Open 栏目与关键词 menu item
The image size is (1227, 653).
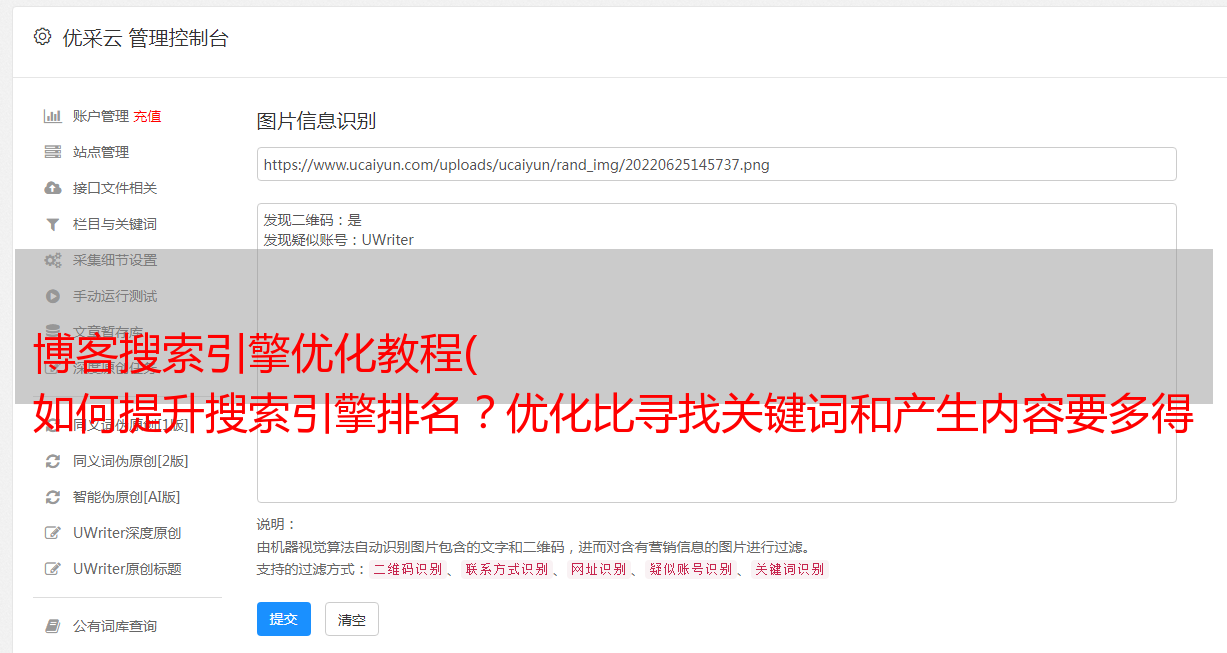coord(115,224)
